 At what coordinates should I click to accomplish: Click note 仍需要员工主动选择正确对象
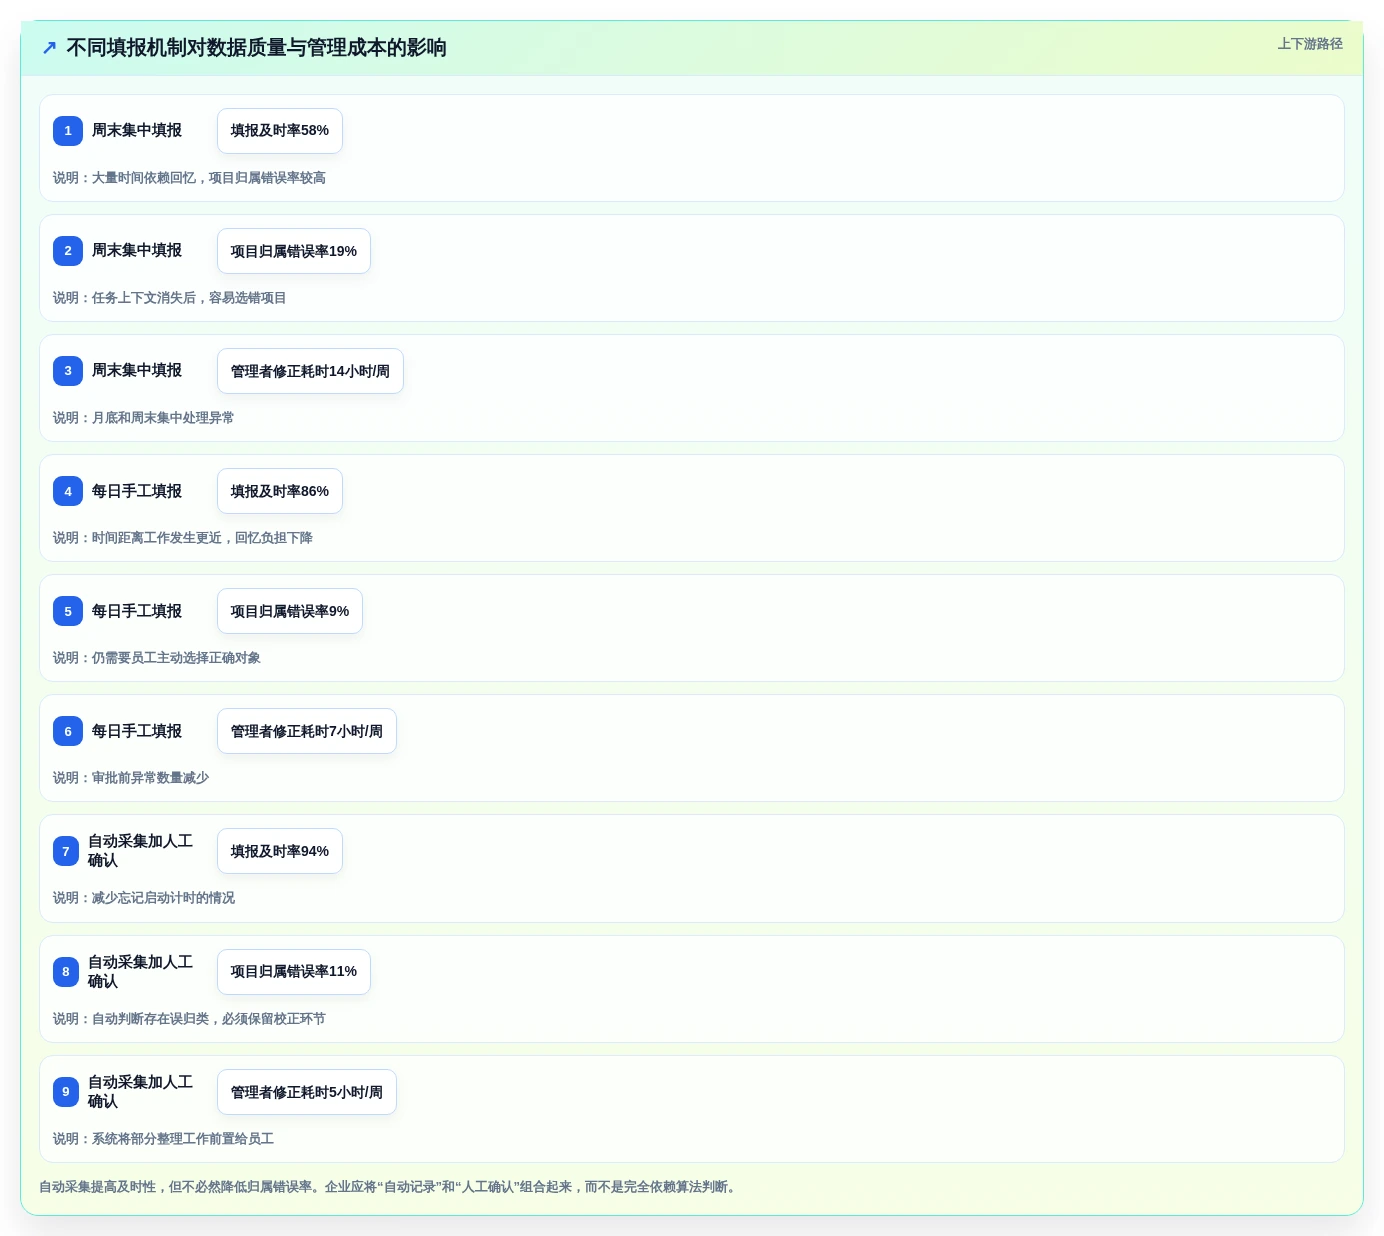tap(176, 658)
